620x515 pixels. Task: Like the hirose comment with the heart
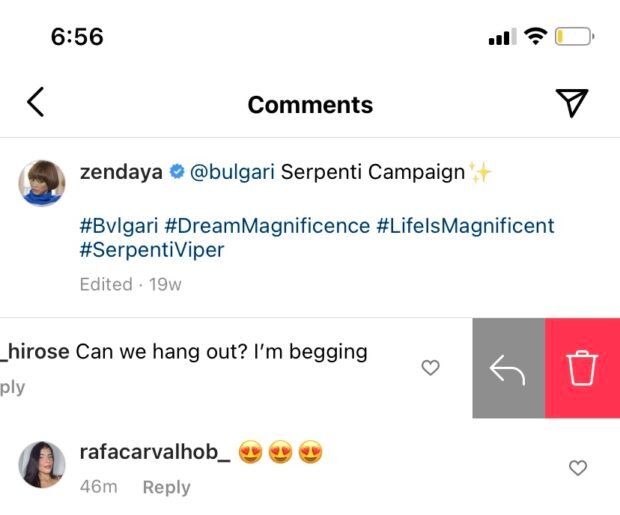click(x=430, y=368)
